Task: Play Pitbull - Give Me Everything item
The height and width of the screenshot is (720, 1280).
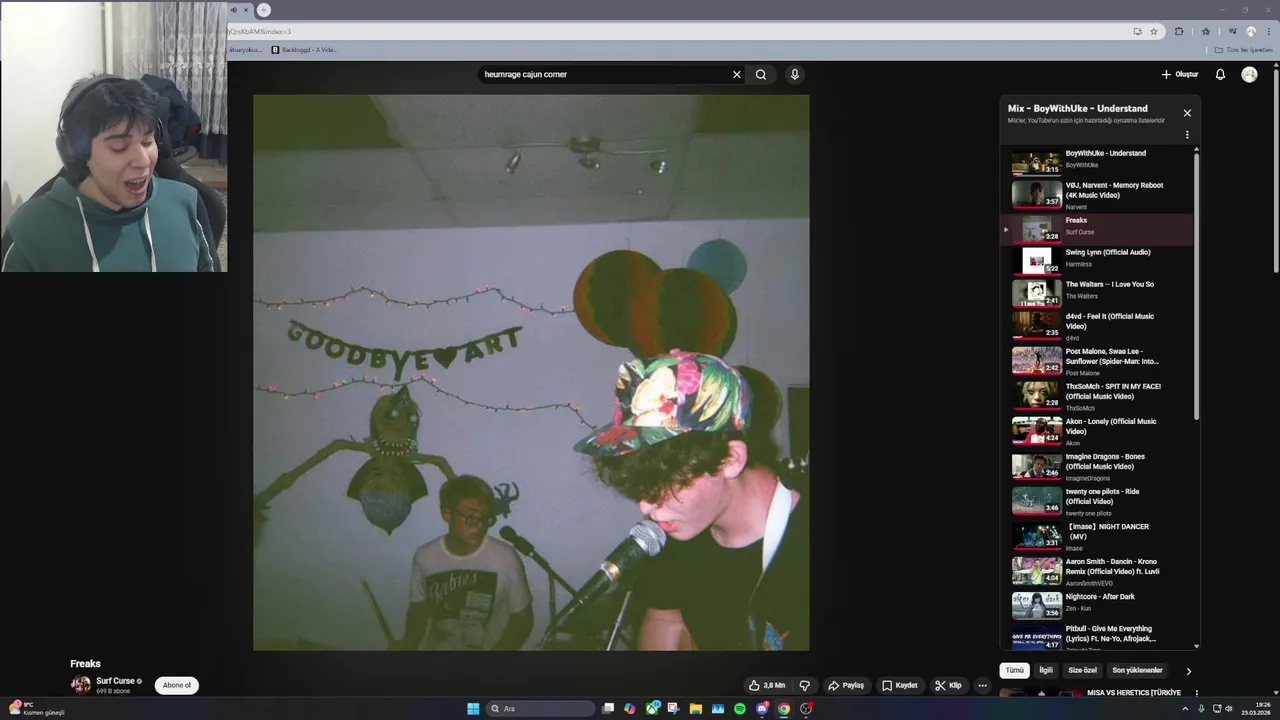Action: tap(1097, 637)
